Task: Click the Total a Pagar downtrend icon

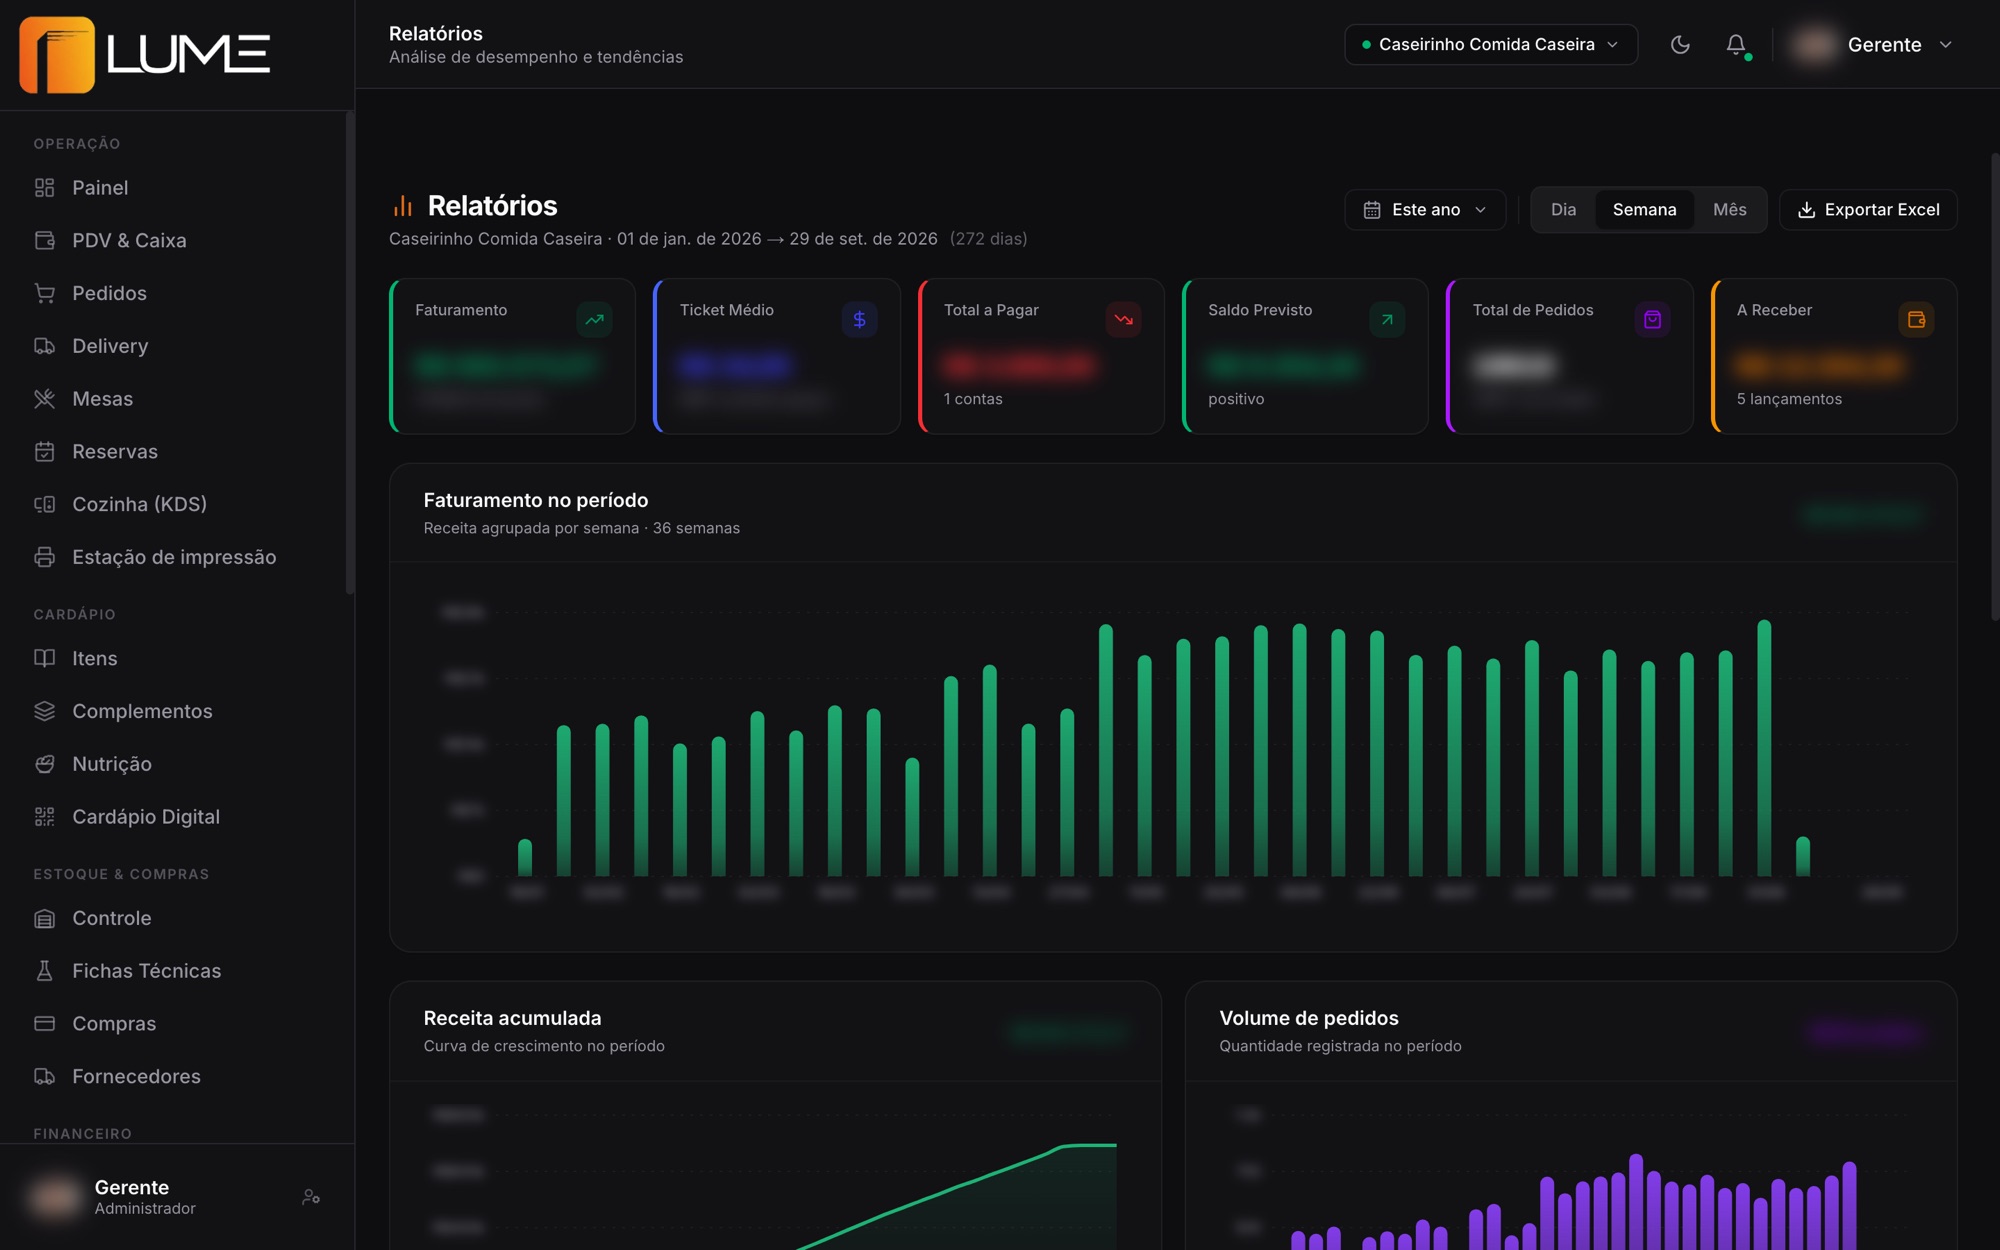Action: pos(1123,320)
